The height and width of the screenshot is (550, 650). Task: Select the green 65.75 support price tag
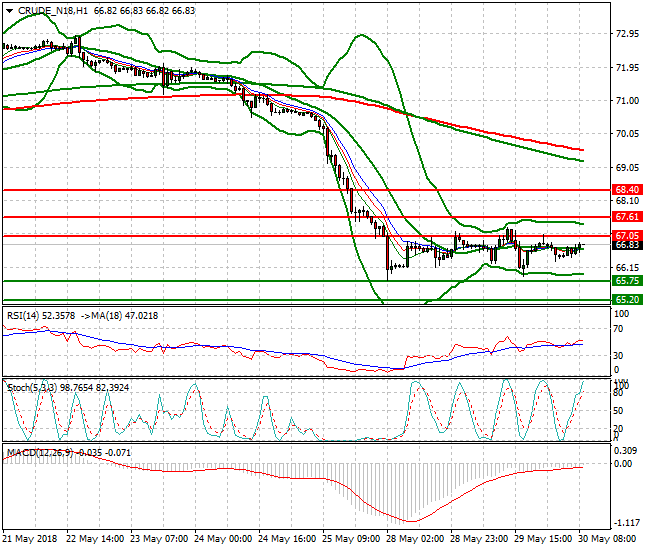627,281
